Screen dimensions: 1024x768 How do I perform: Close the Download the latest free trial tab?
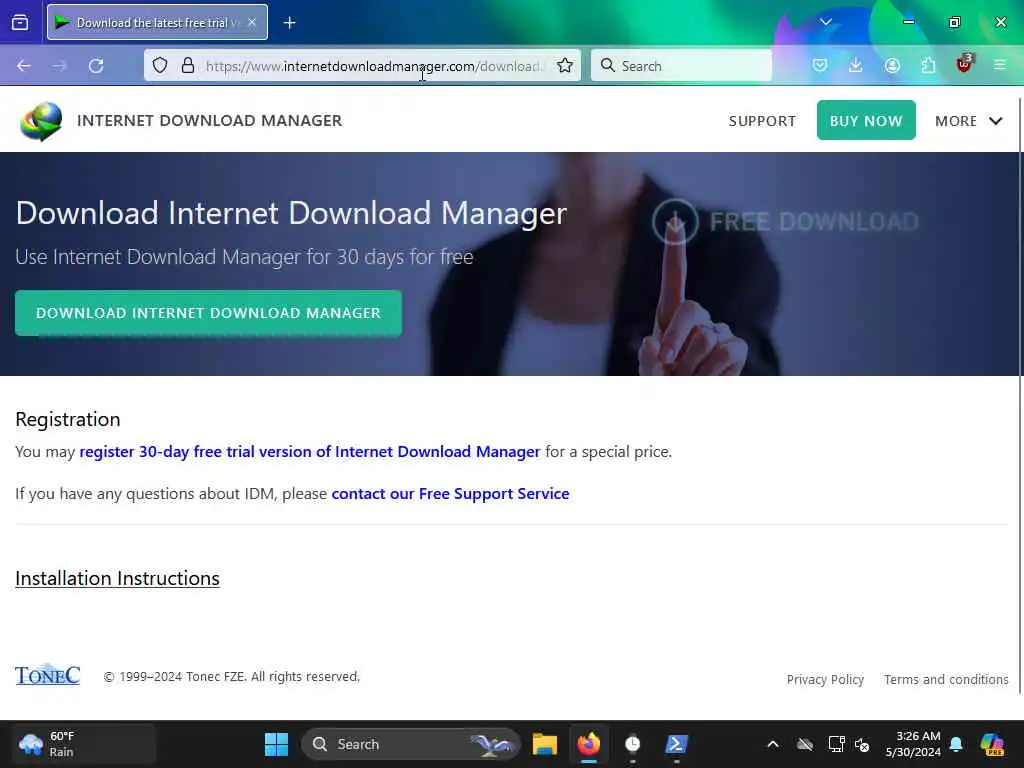[252, 22]
